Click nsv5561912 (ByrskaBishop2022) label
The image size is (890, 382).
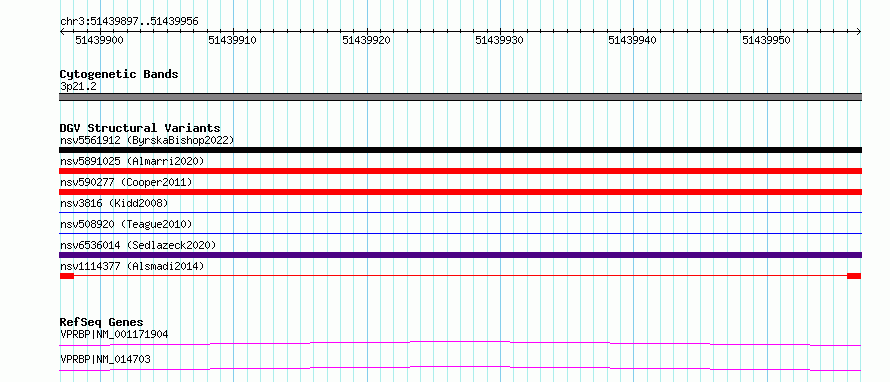(x=146, y=140)
